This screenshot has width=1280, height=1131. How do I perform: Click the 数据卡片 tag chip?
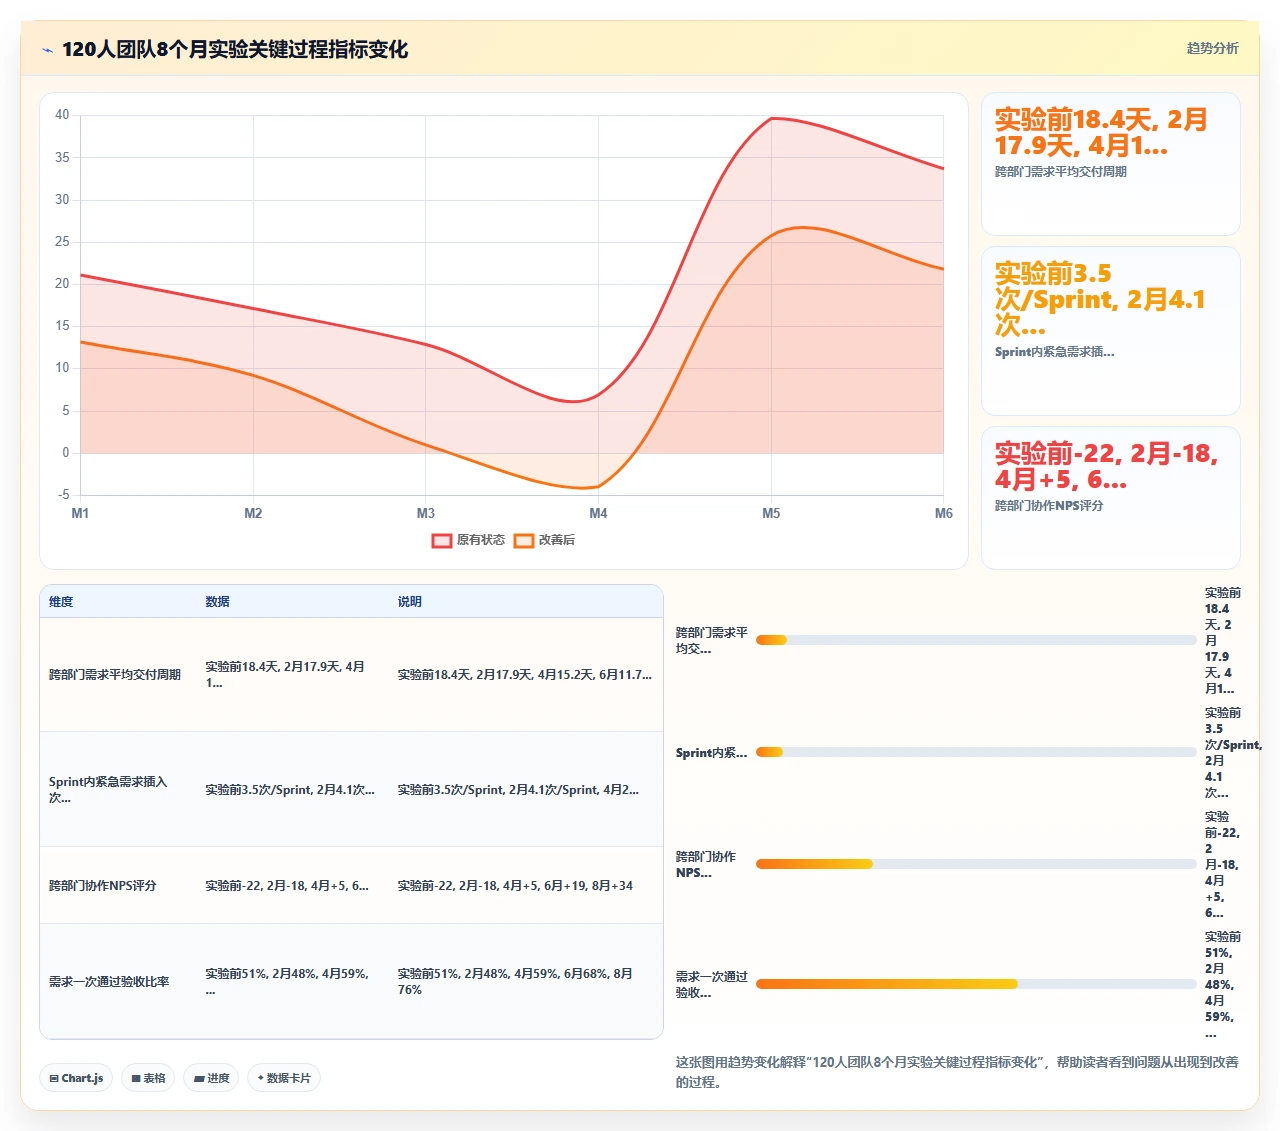click(x=284, y=1078)
